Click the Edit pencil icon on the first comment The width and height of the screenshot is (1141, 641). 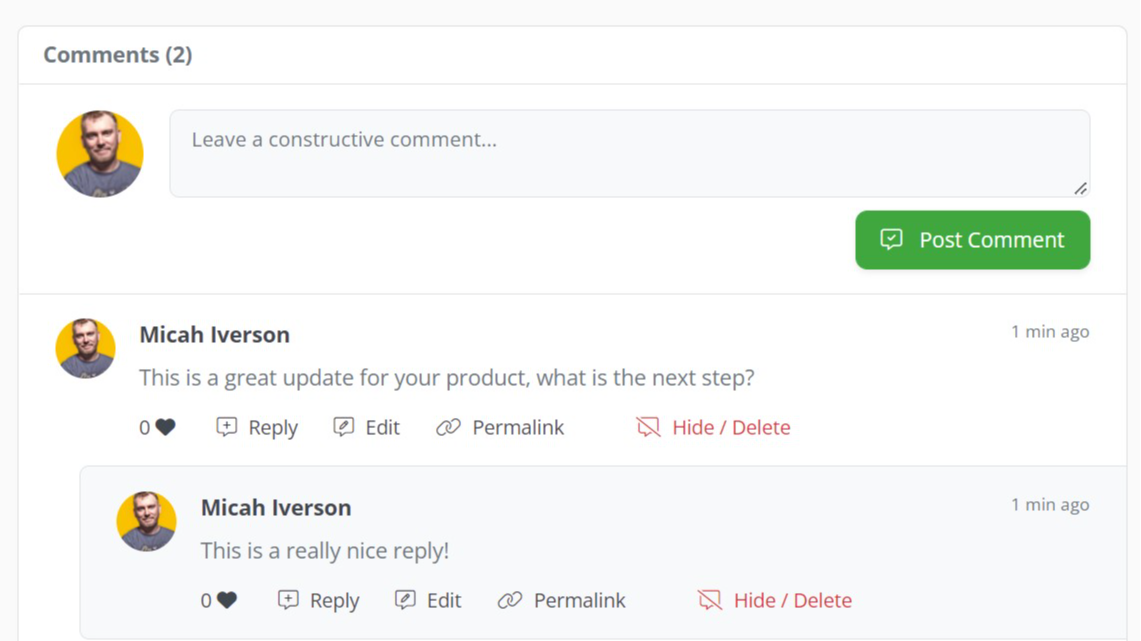[x=344, y=427]
